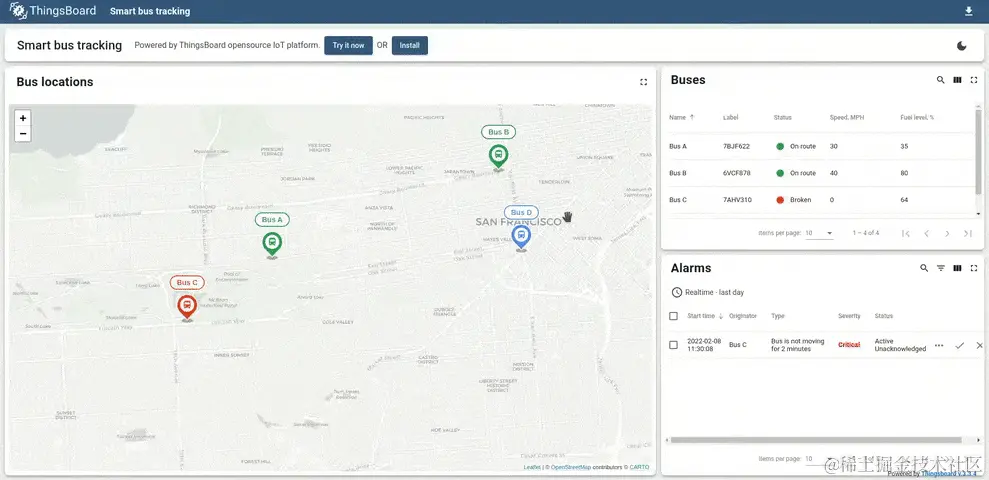Sort Alarms table by Type column
This screenshot has width=989, height=480.
pyautogui.click(x=778, y=316)
